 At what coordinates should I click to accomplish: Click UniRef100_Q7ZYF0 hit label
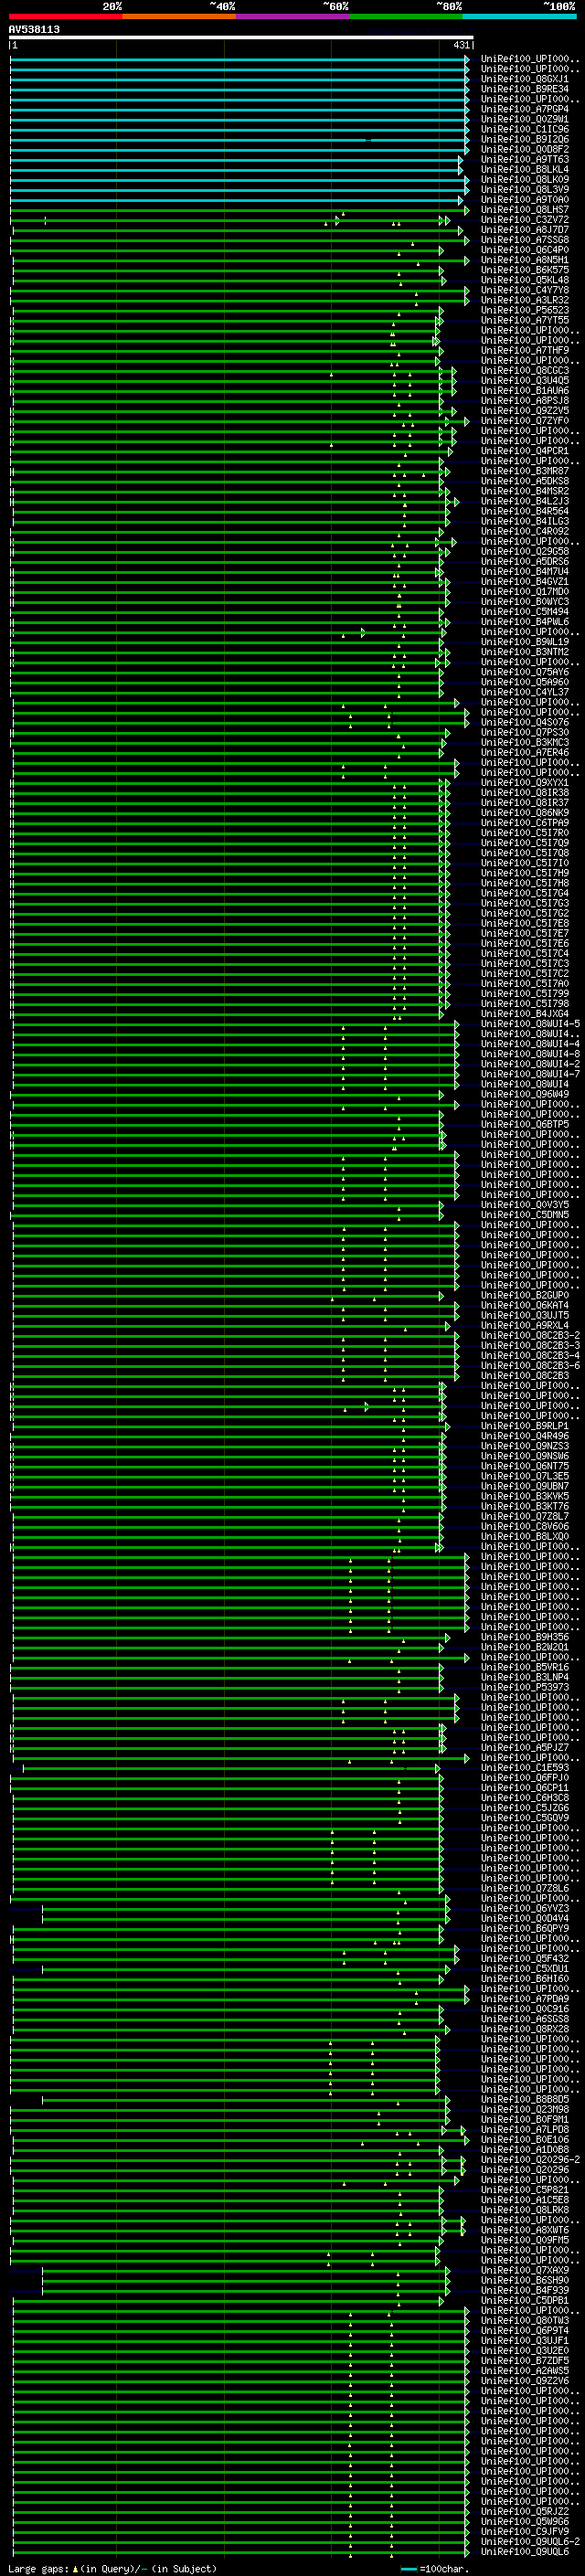(525, 421)
